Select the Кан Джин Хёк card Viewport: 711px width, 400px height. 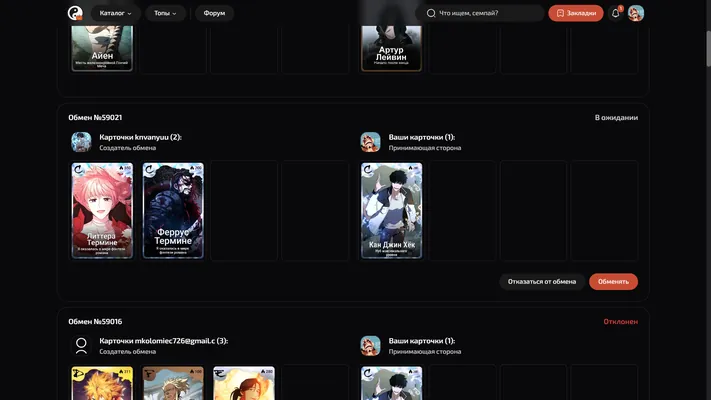[391, 211]
